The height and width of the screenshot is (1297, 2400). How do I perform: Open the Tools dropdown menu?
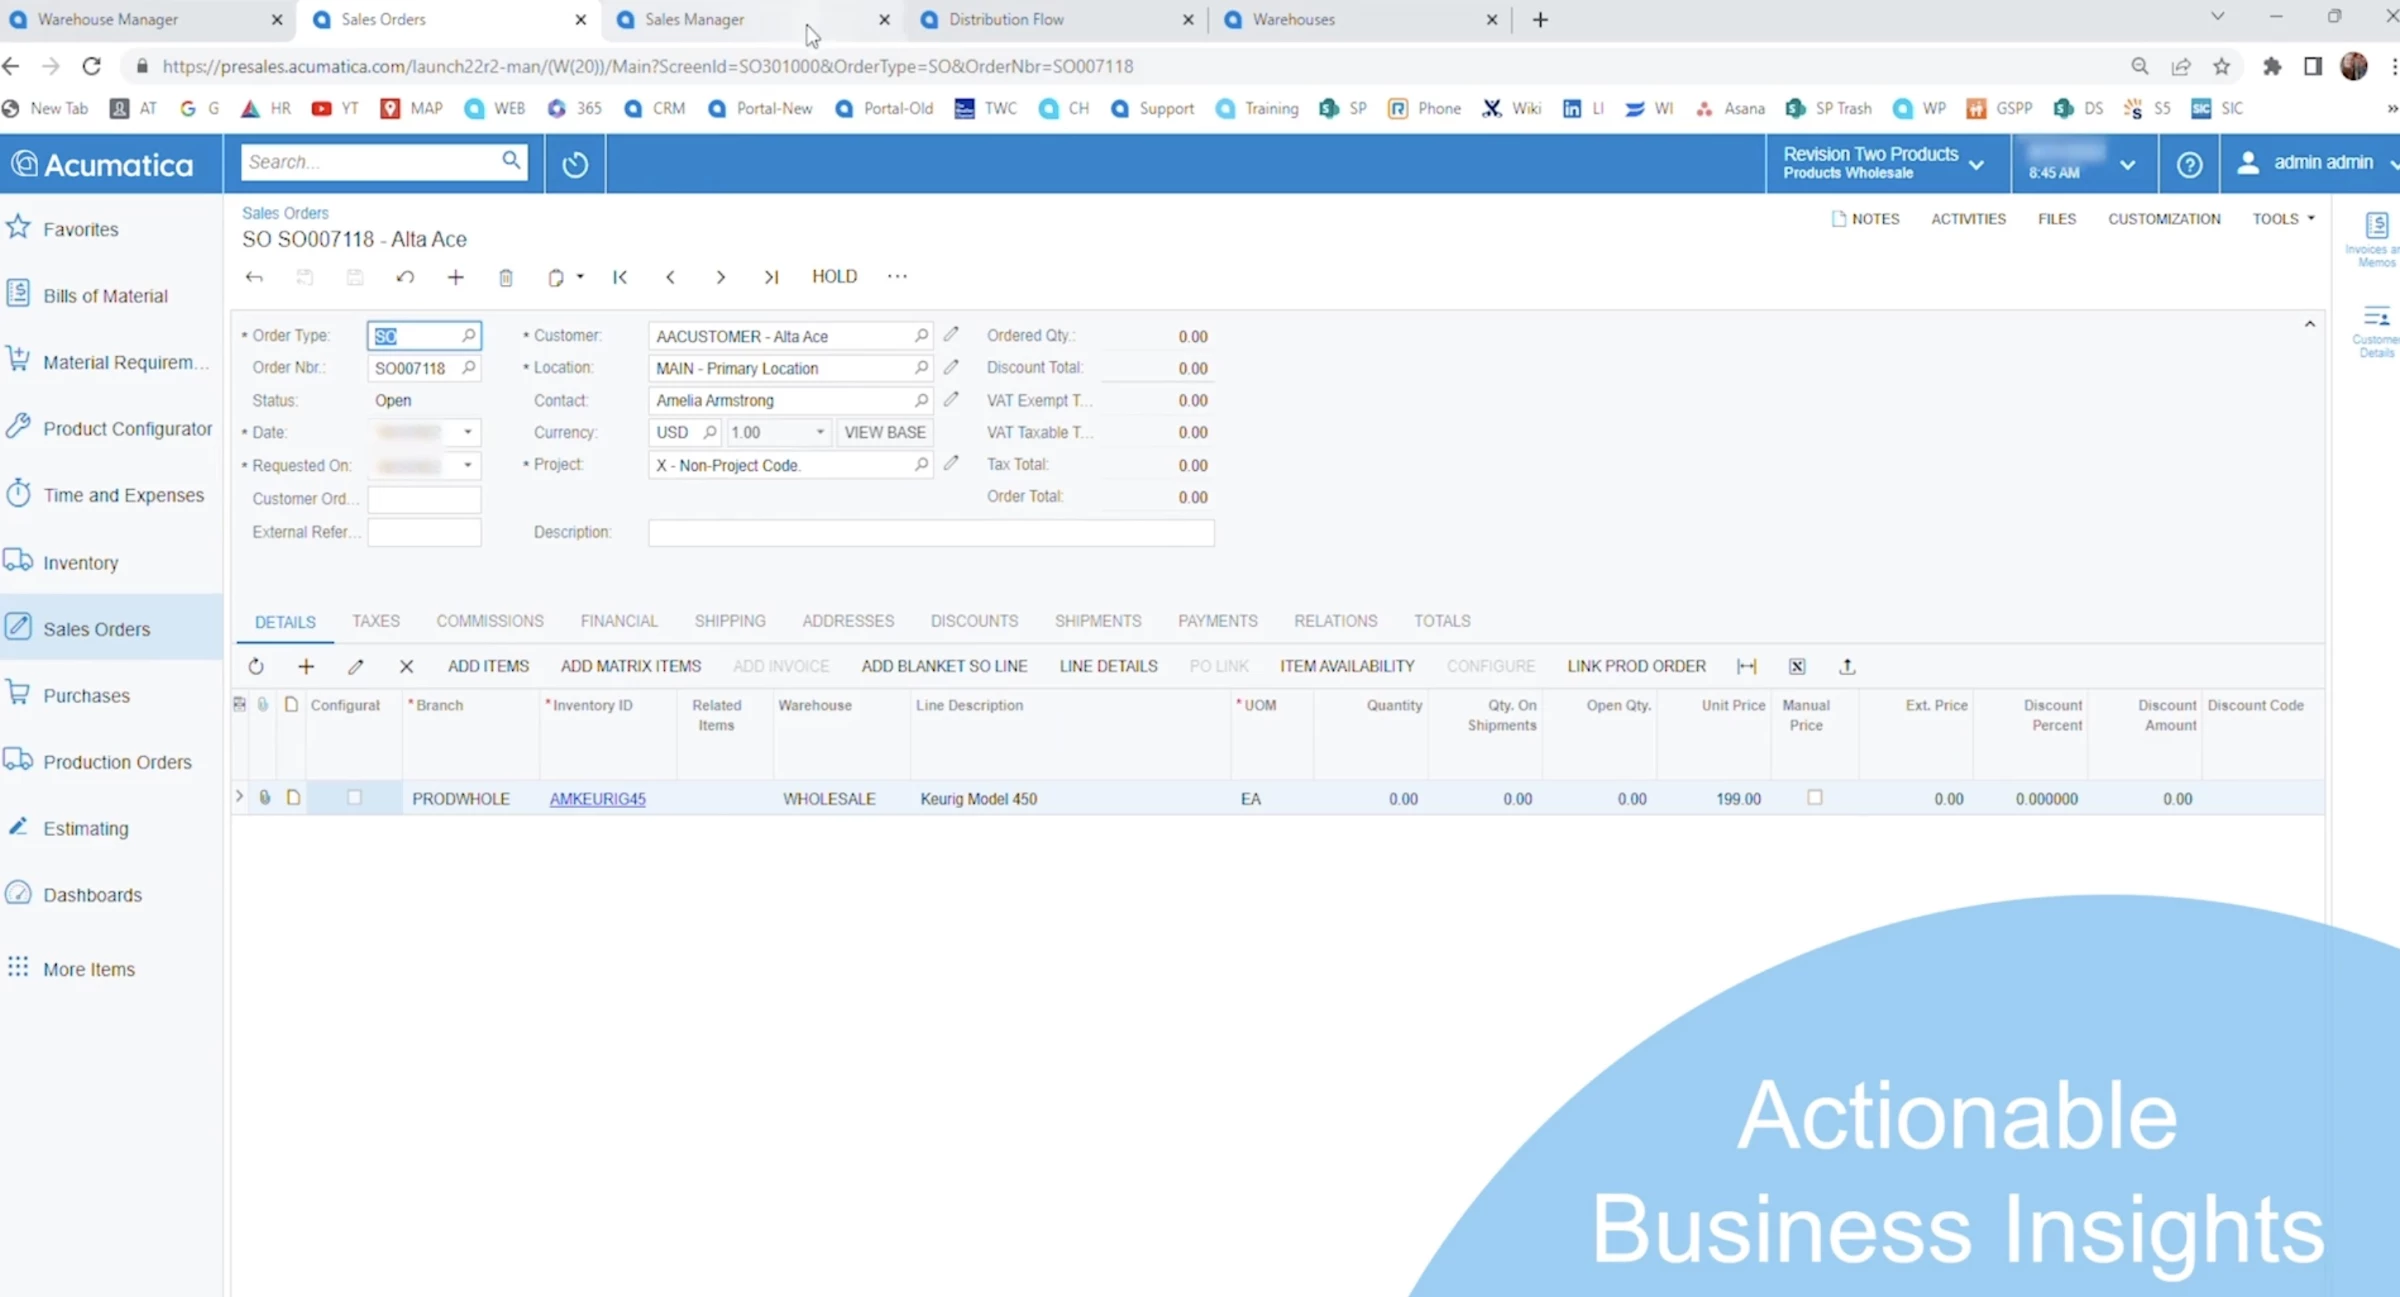(2284, 219)
